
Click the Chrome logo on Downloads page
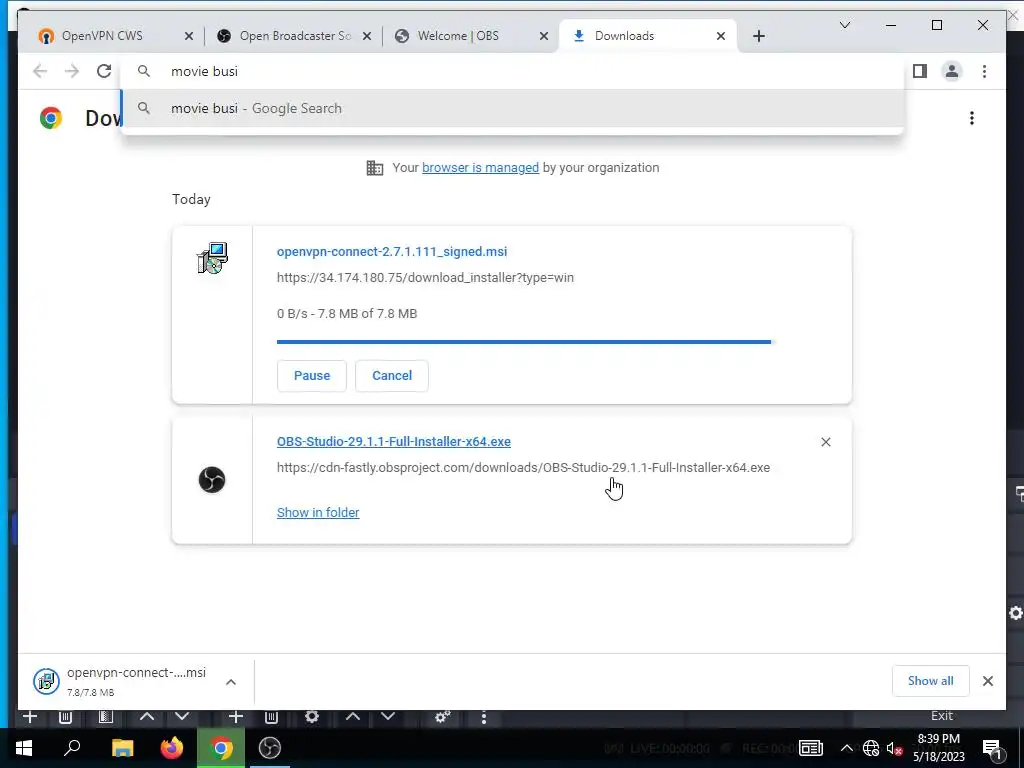coord(51,118)
